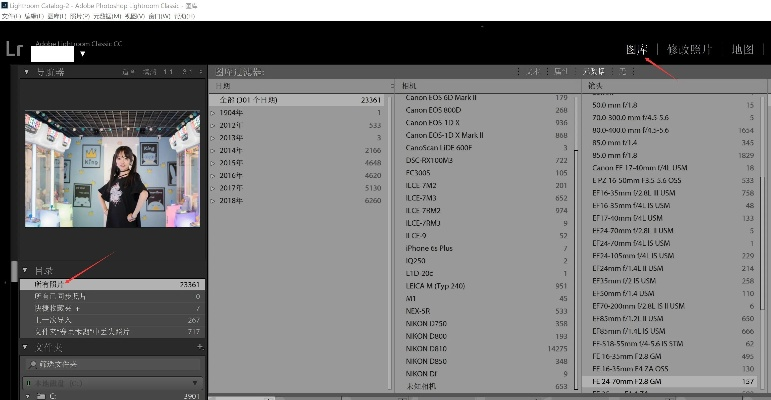Select Canon EOS-1D X Mark II camera
This screenshot has height=400, width=771.
pos(484,135)
